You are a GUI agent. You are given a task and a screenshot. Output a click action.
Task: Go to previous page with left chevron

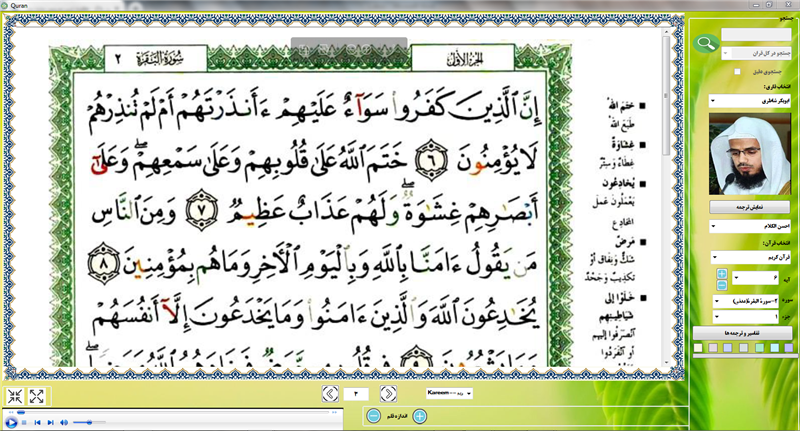331,394
